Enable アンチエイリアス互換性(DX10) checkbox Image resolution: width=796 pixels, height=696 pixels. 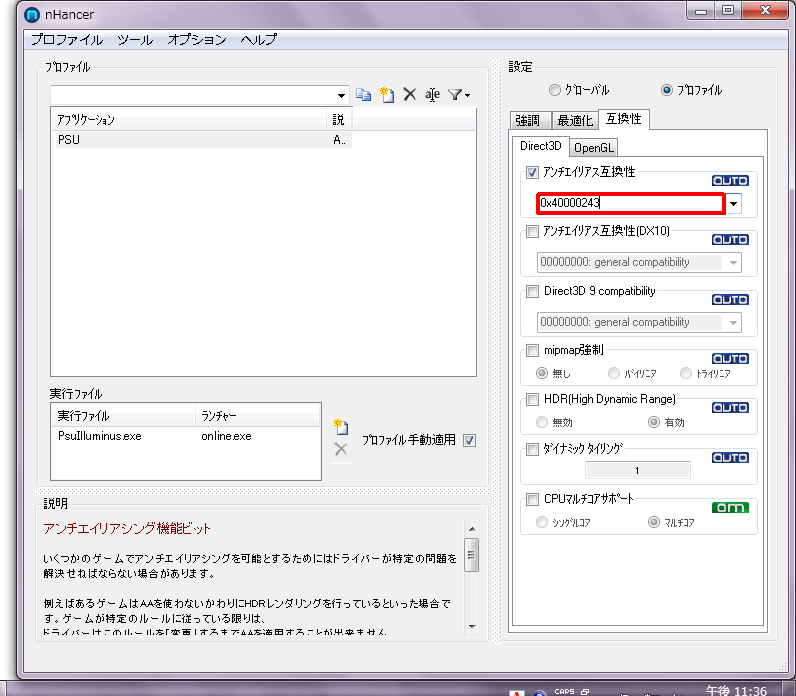[532, 232]
